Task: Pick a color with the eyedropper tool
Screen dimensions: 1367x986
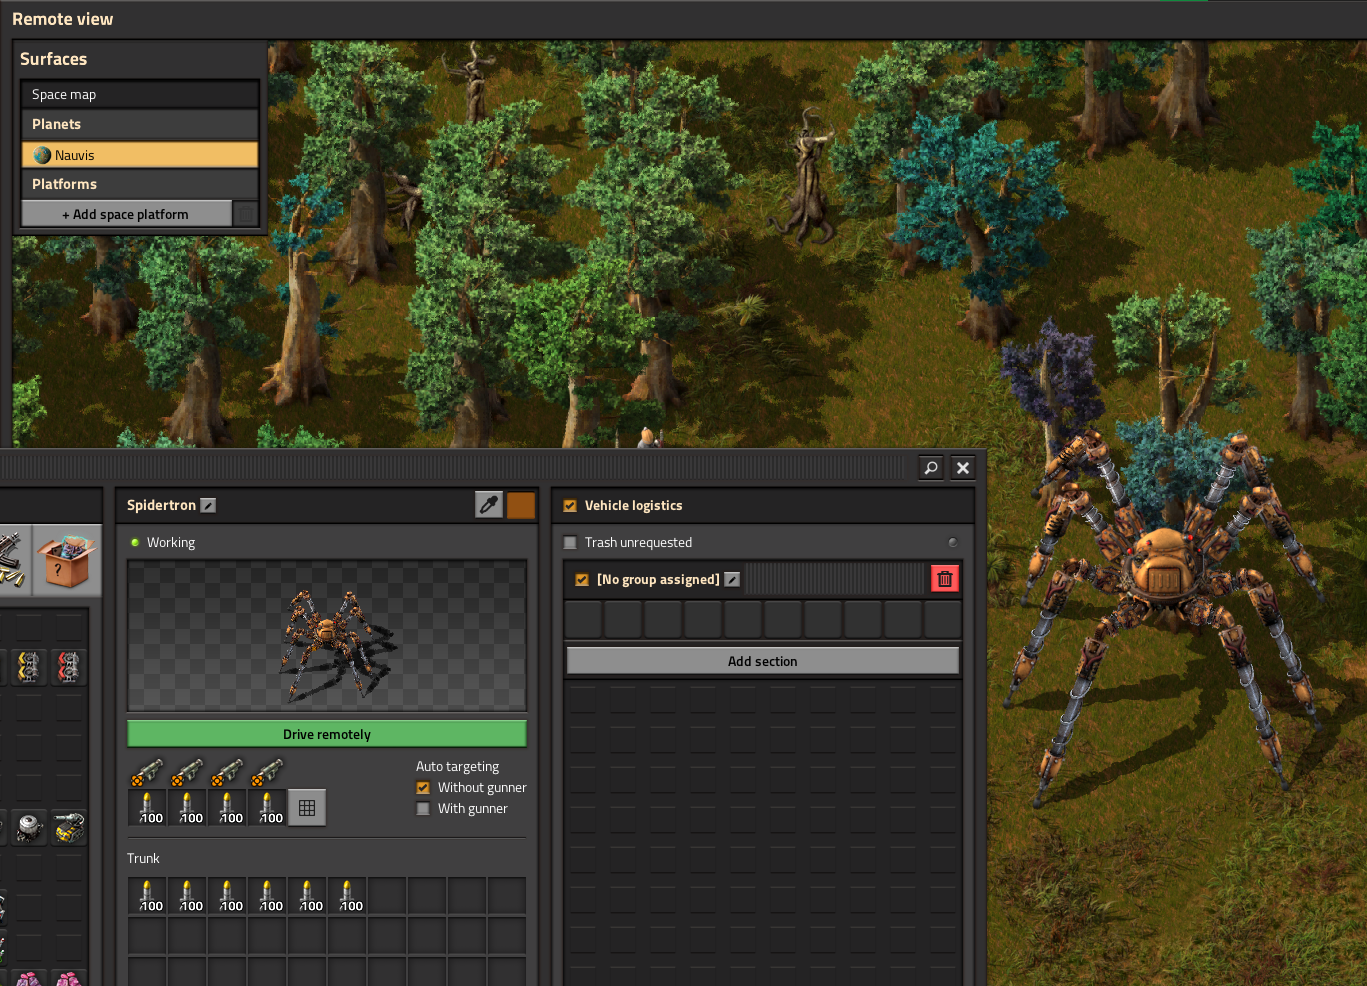Action: [489, 505]
